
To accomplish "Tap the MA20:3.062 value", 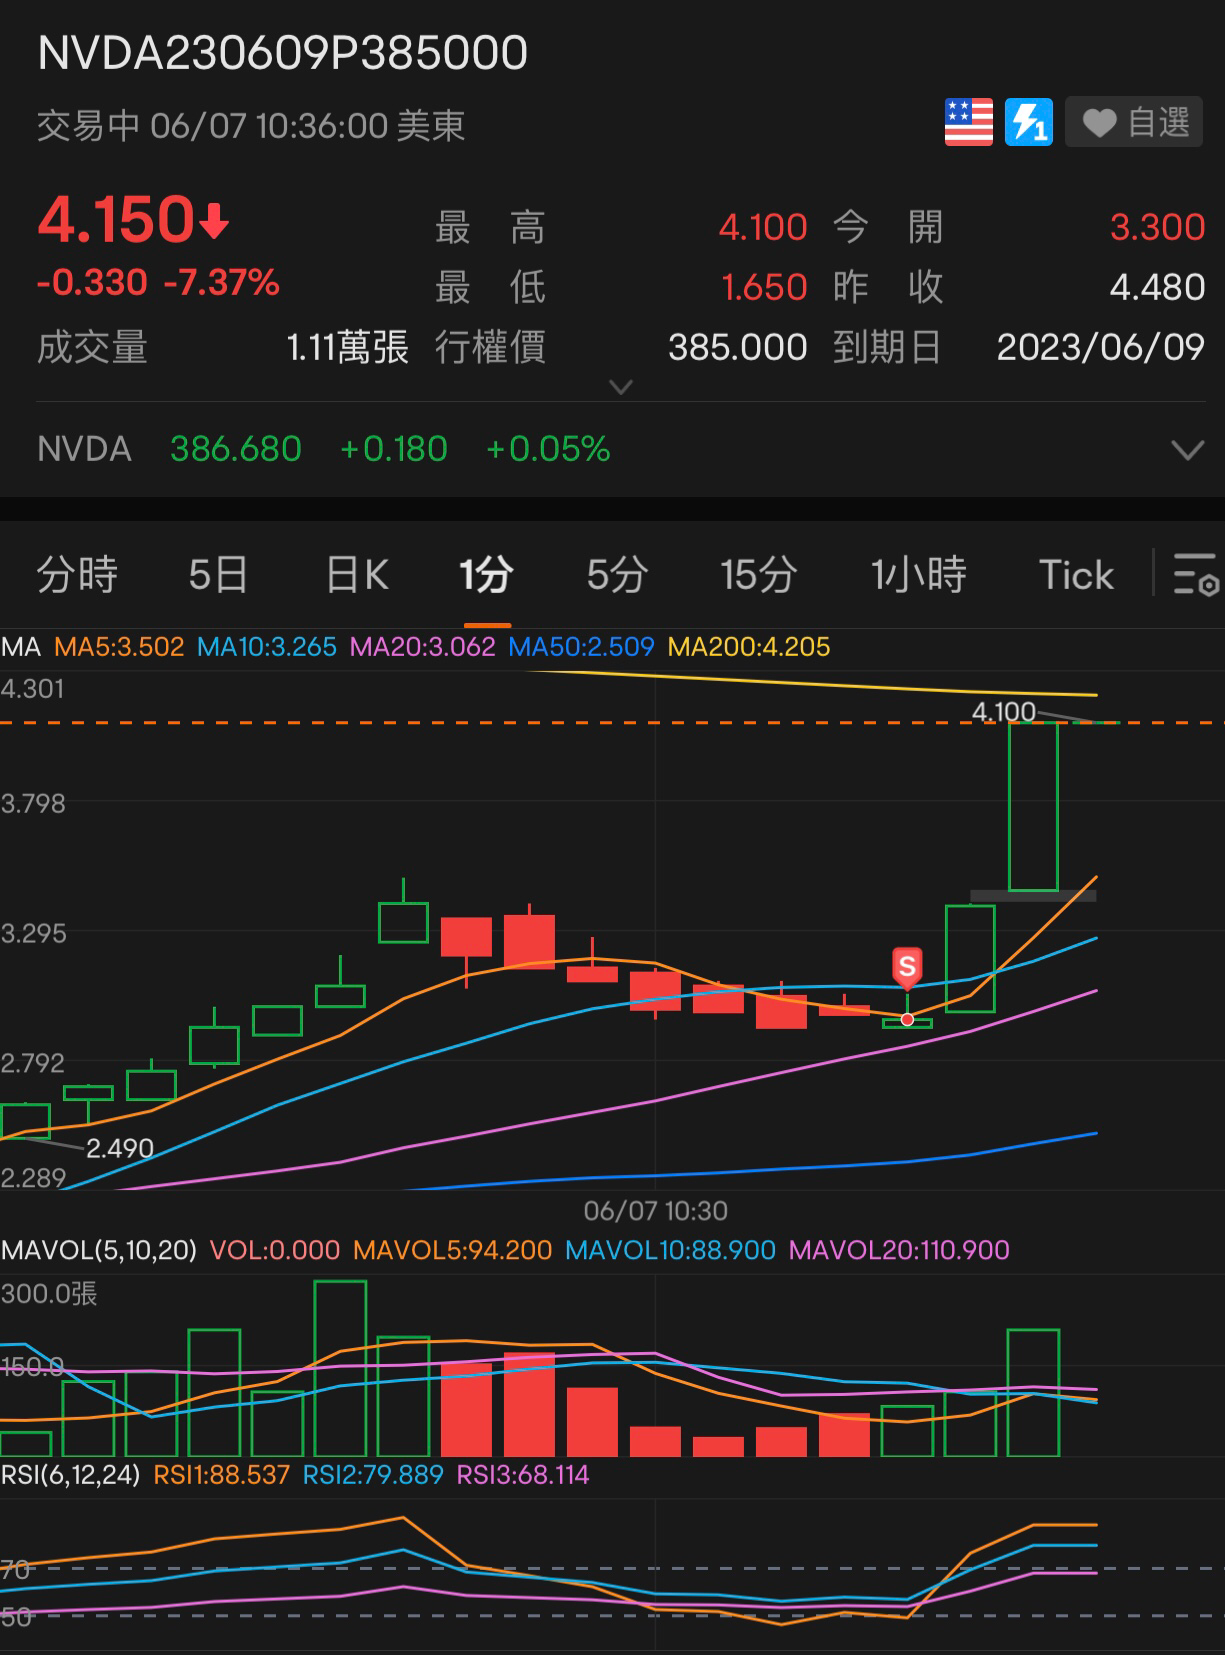I will (x=422, y=647).
